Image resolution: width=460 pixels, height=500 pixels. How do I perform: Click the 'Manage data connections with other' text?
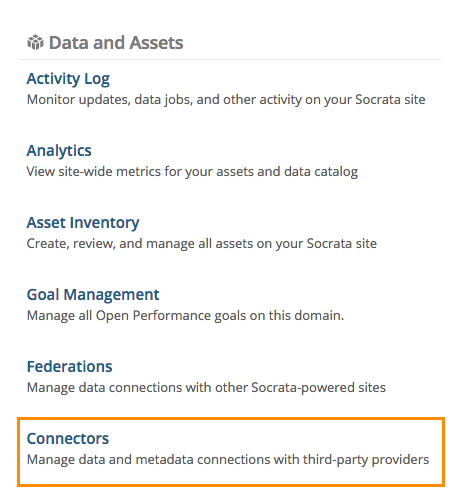206,388
